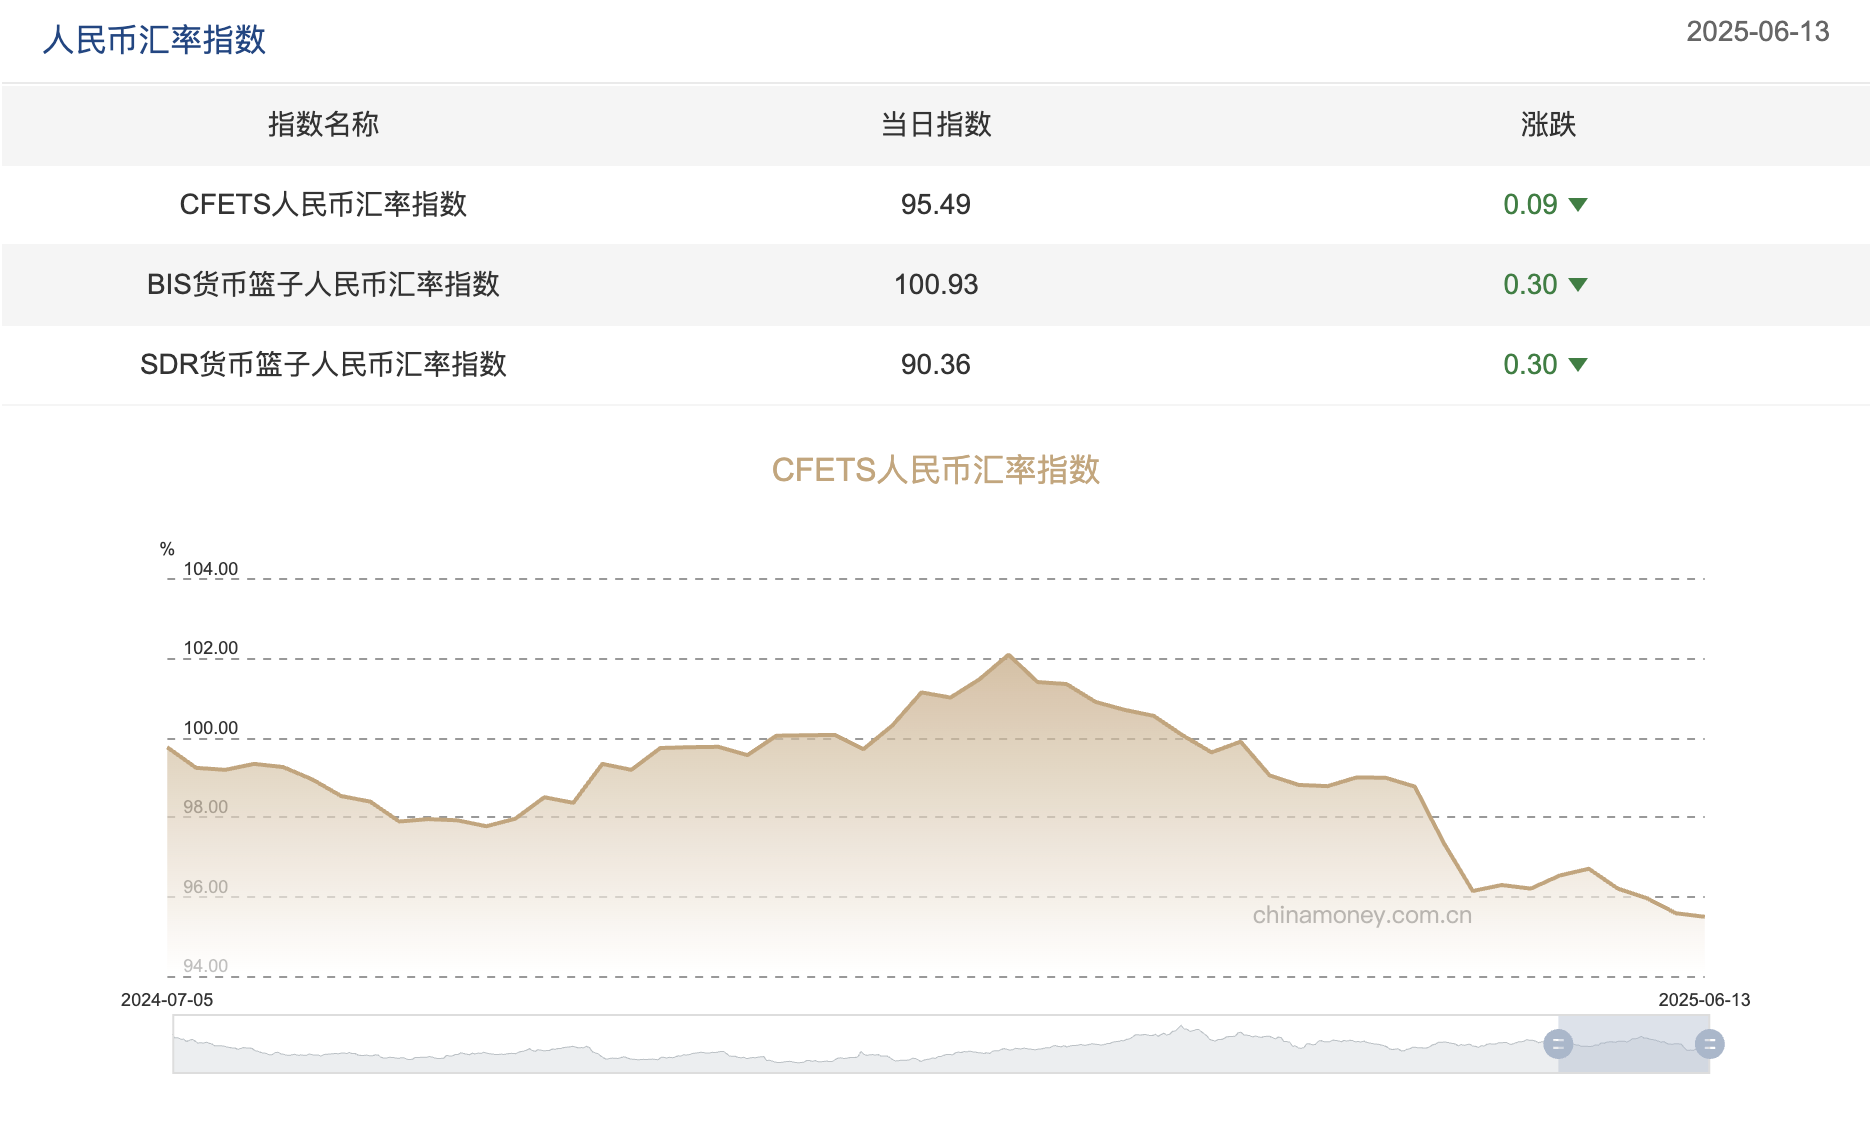The height and width of the screenshot is (1122, 1876).
Task: Click the 指数名称 column header
Action: click(x=322, y=125)
